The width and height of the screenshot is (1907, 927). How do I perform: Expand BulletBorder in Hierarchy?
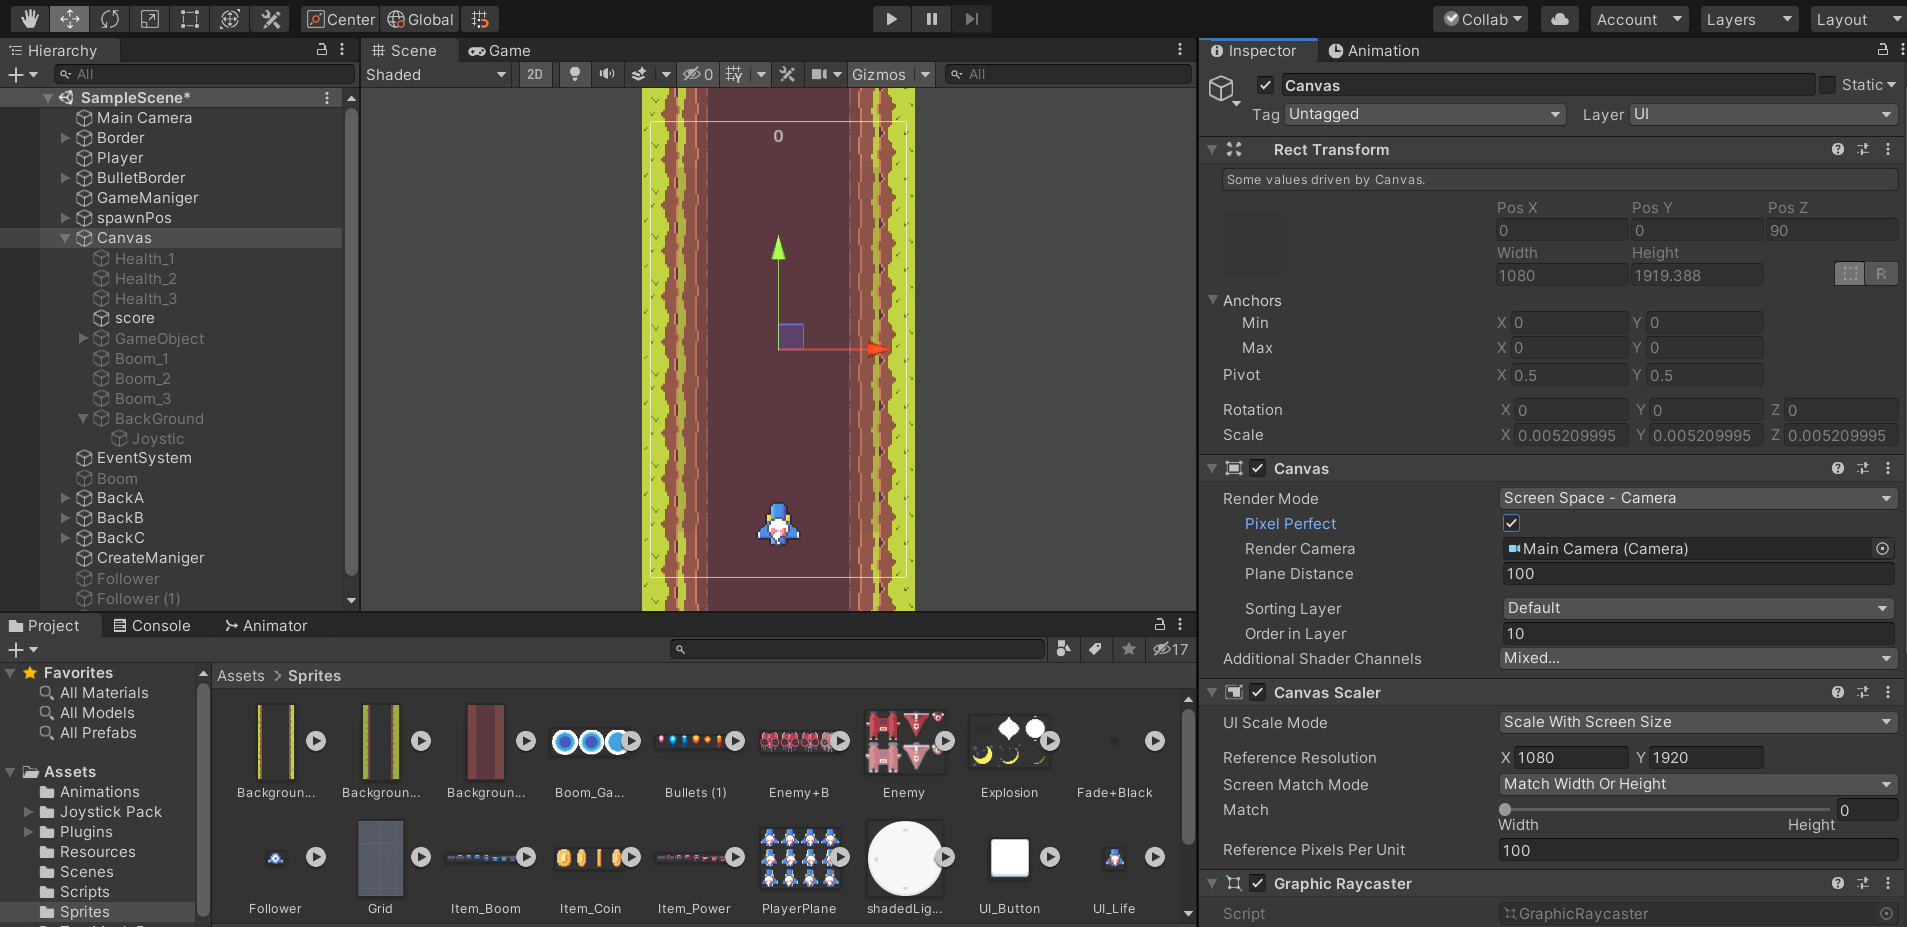coord(65,178)
